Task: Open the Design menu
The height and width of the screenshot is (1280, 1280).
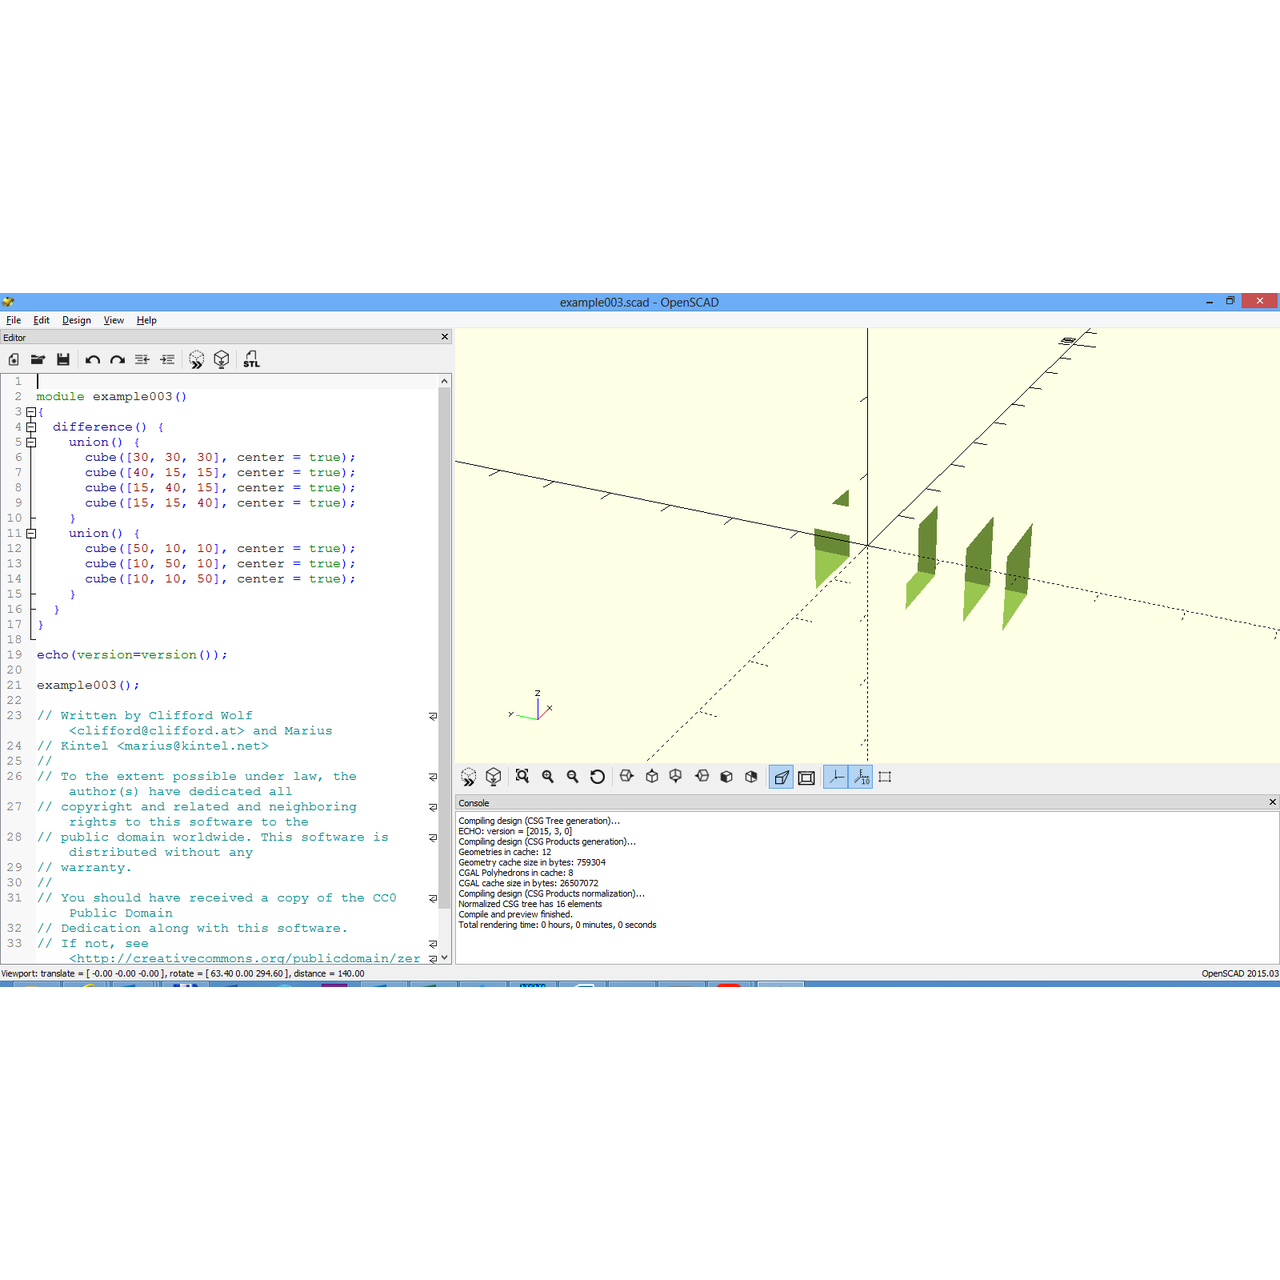Action: [x=76, y=320]
